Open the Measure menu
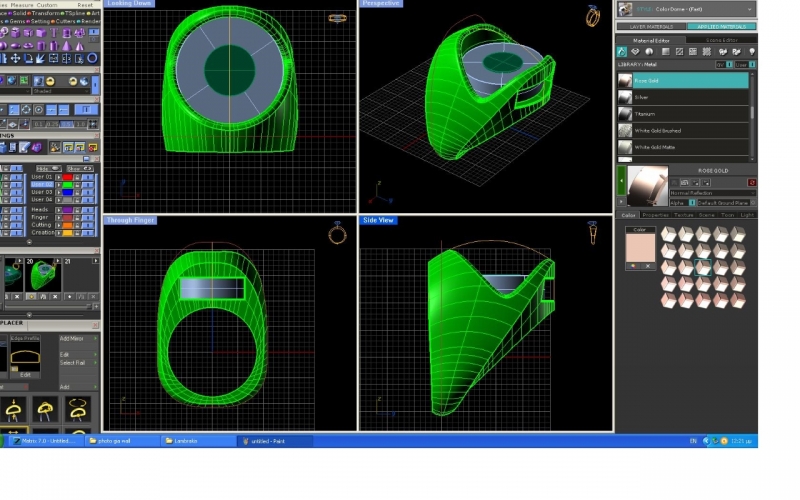Image resolution: width=800 pixels, height=500 pixels. [x=22, y=5]
